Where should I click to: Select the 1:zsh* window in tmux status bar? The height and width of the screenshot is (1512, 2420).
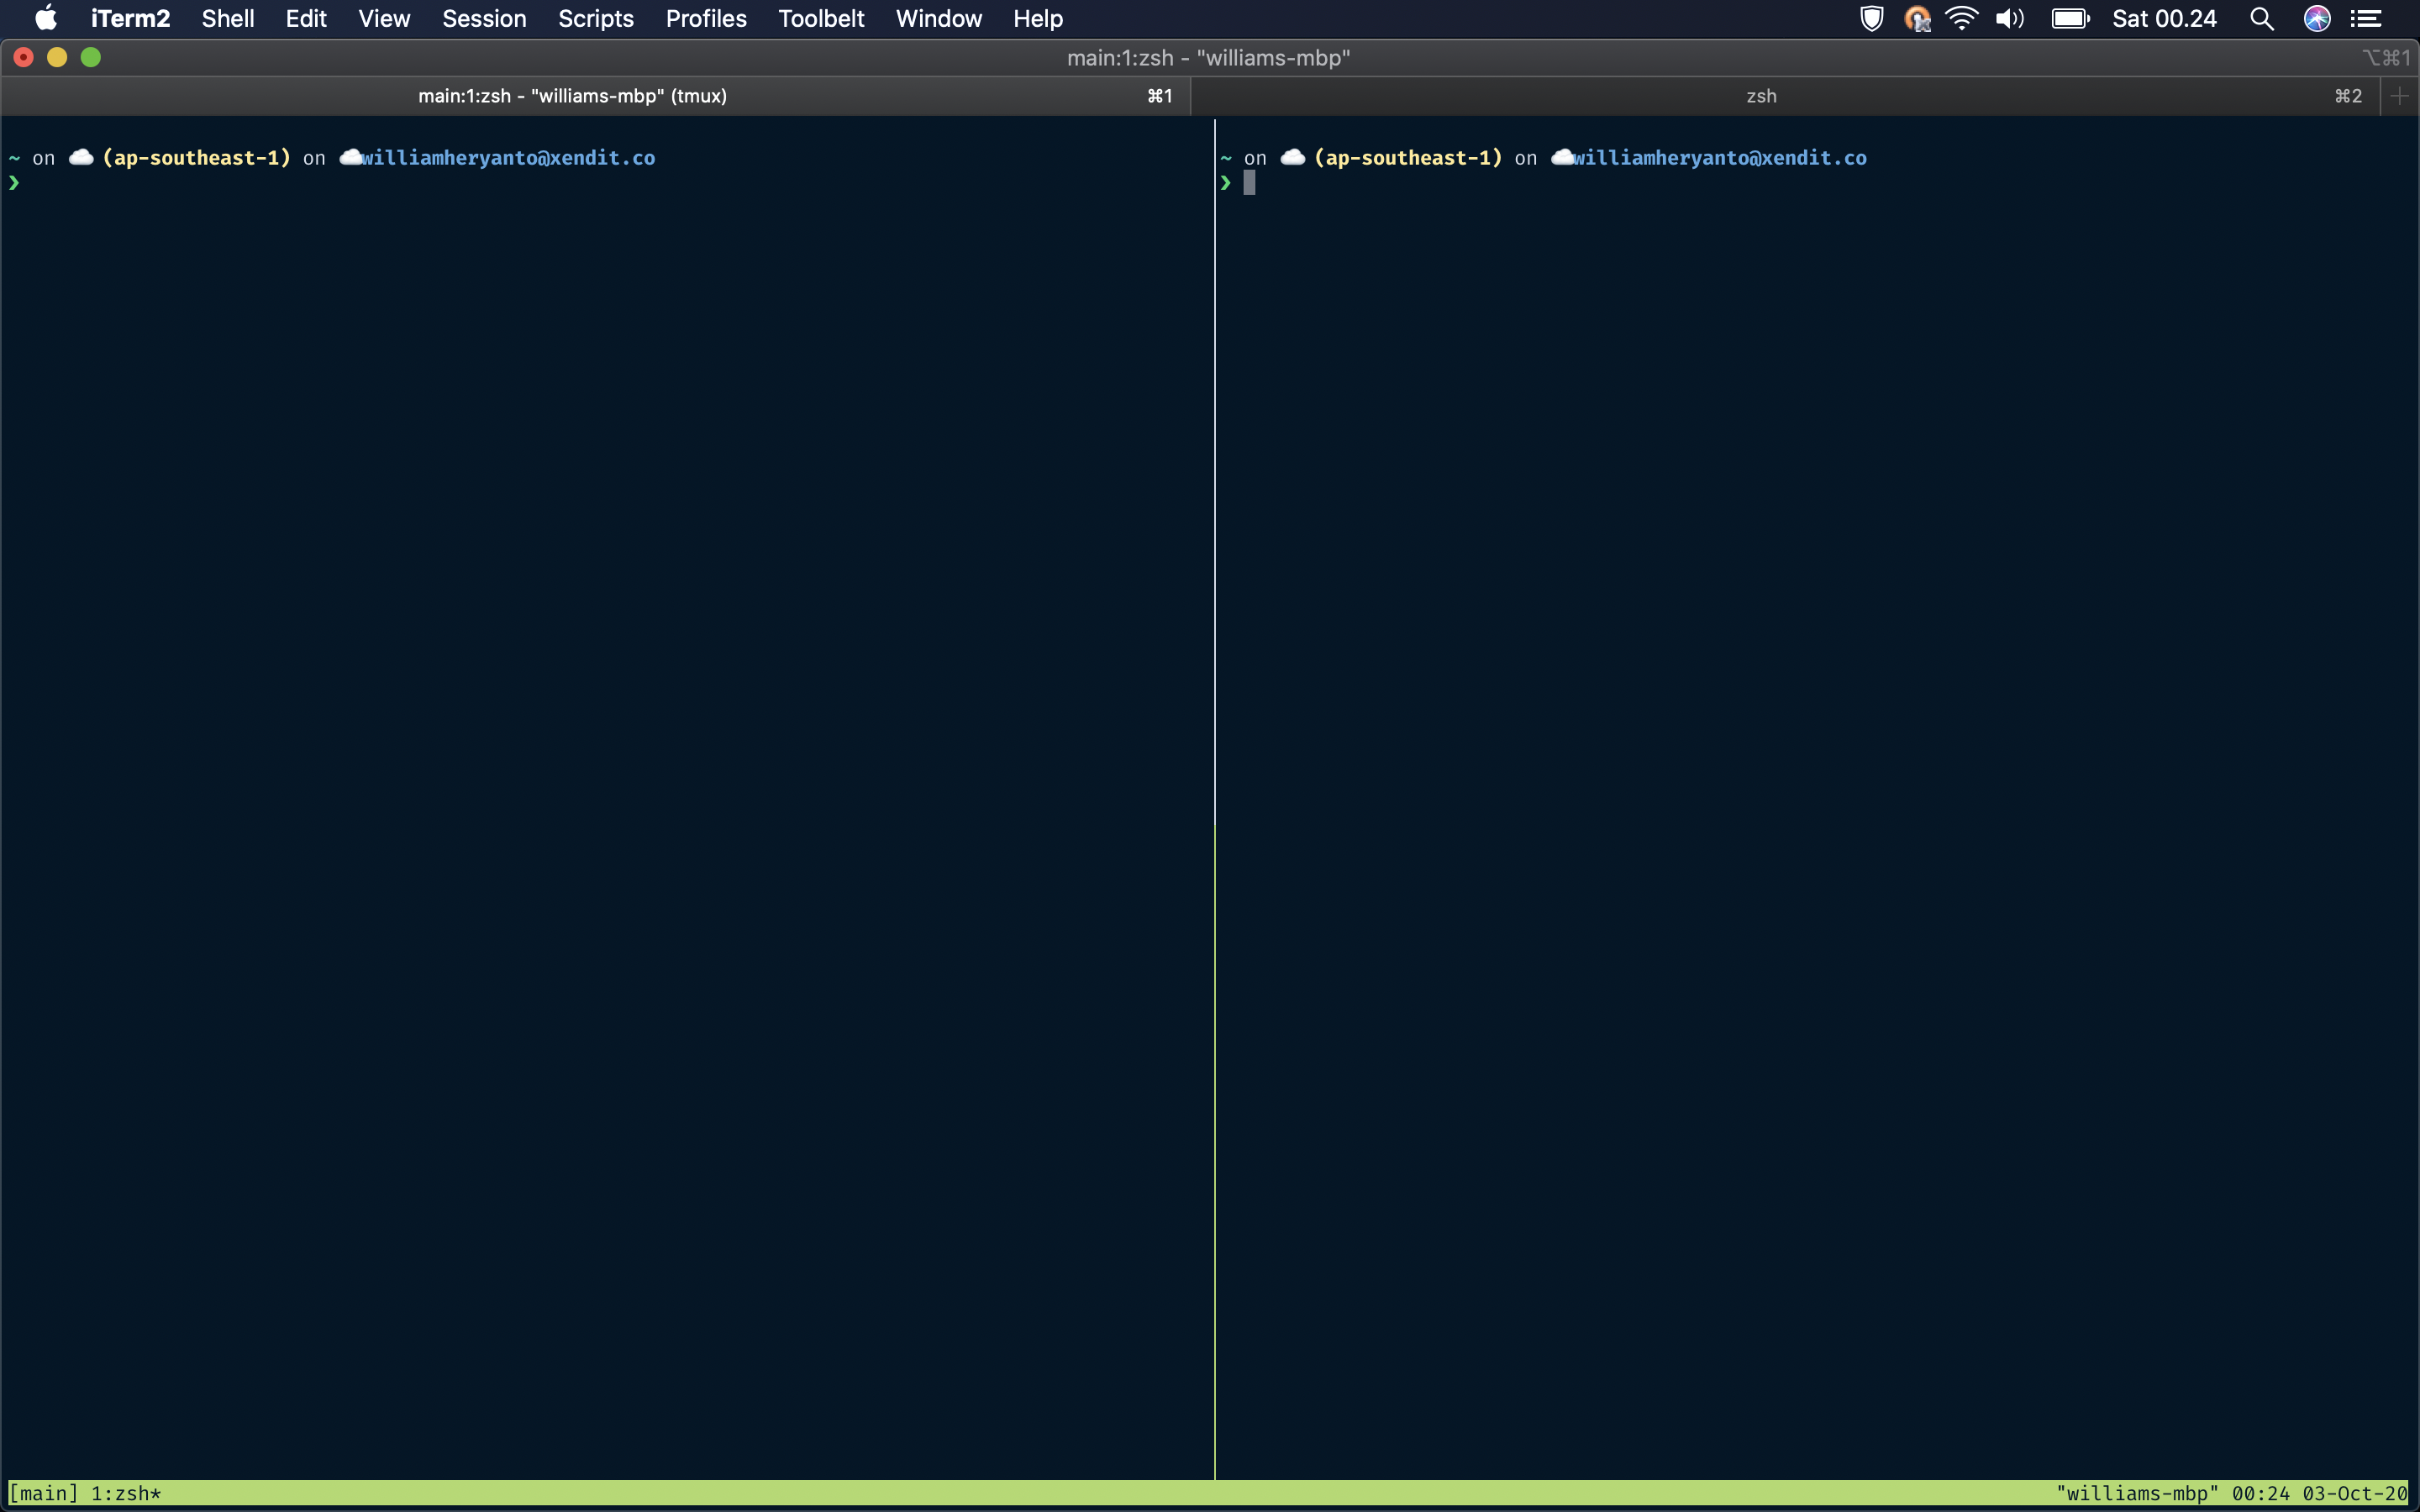click(x=126, y=1494)
